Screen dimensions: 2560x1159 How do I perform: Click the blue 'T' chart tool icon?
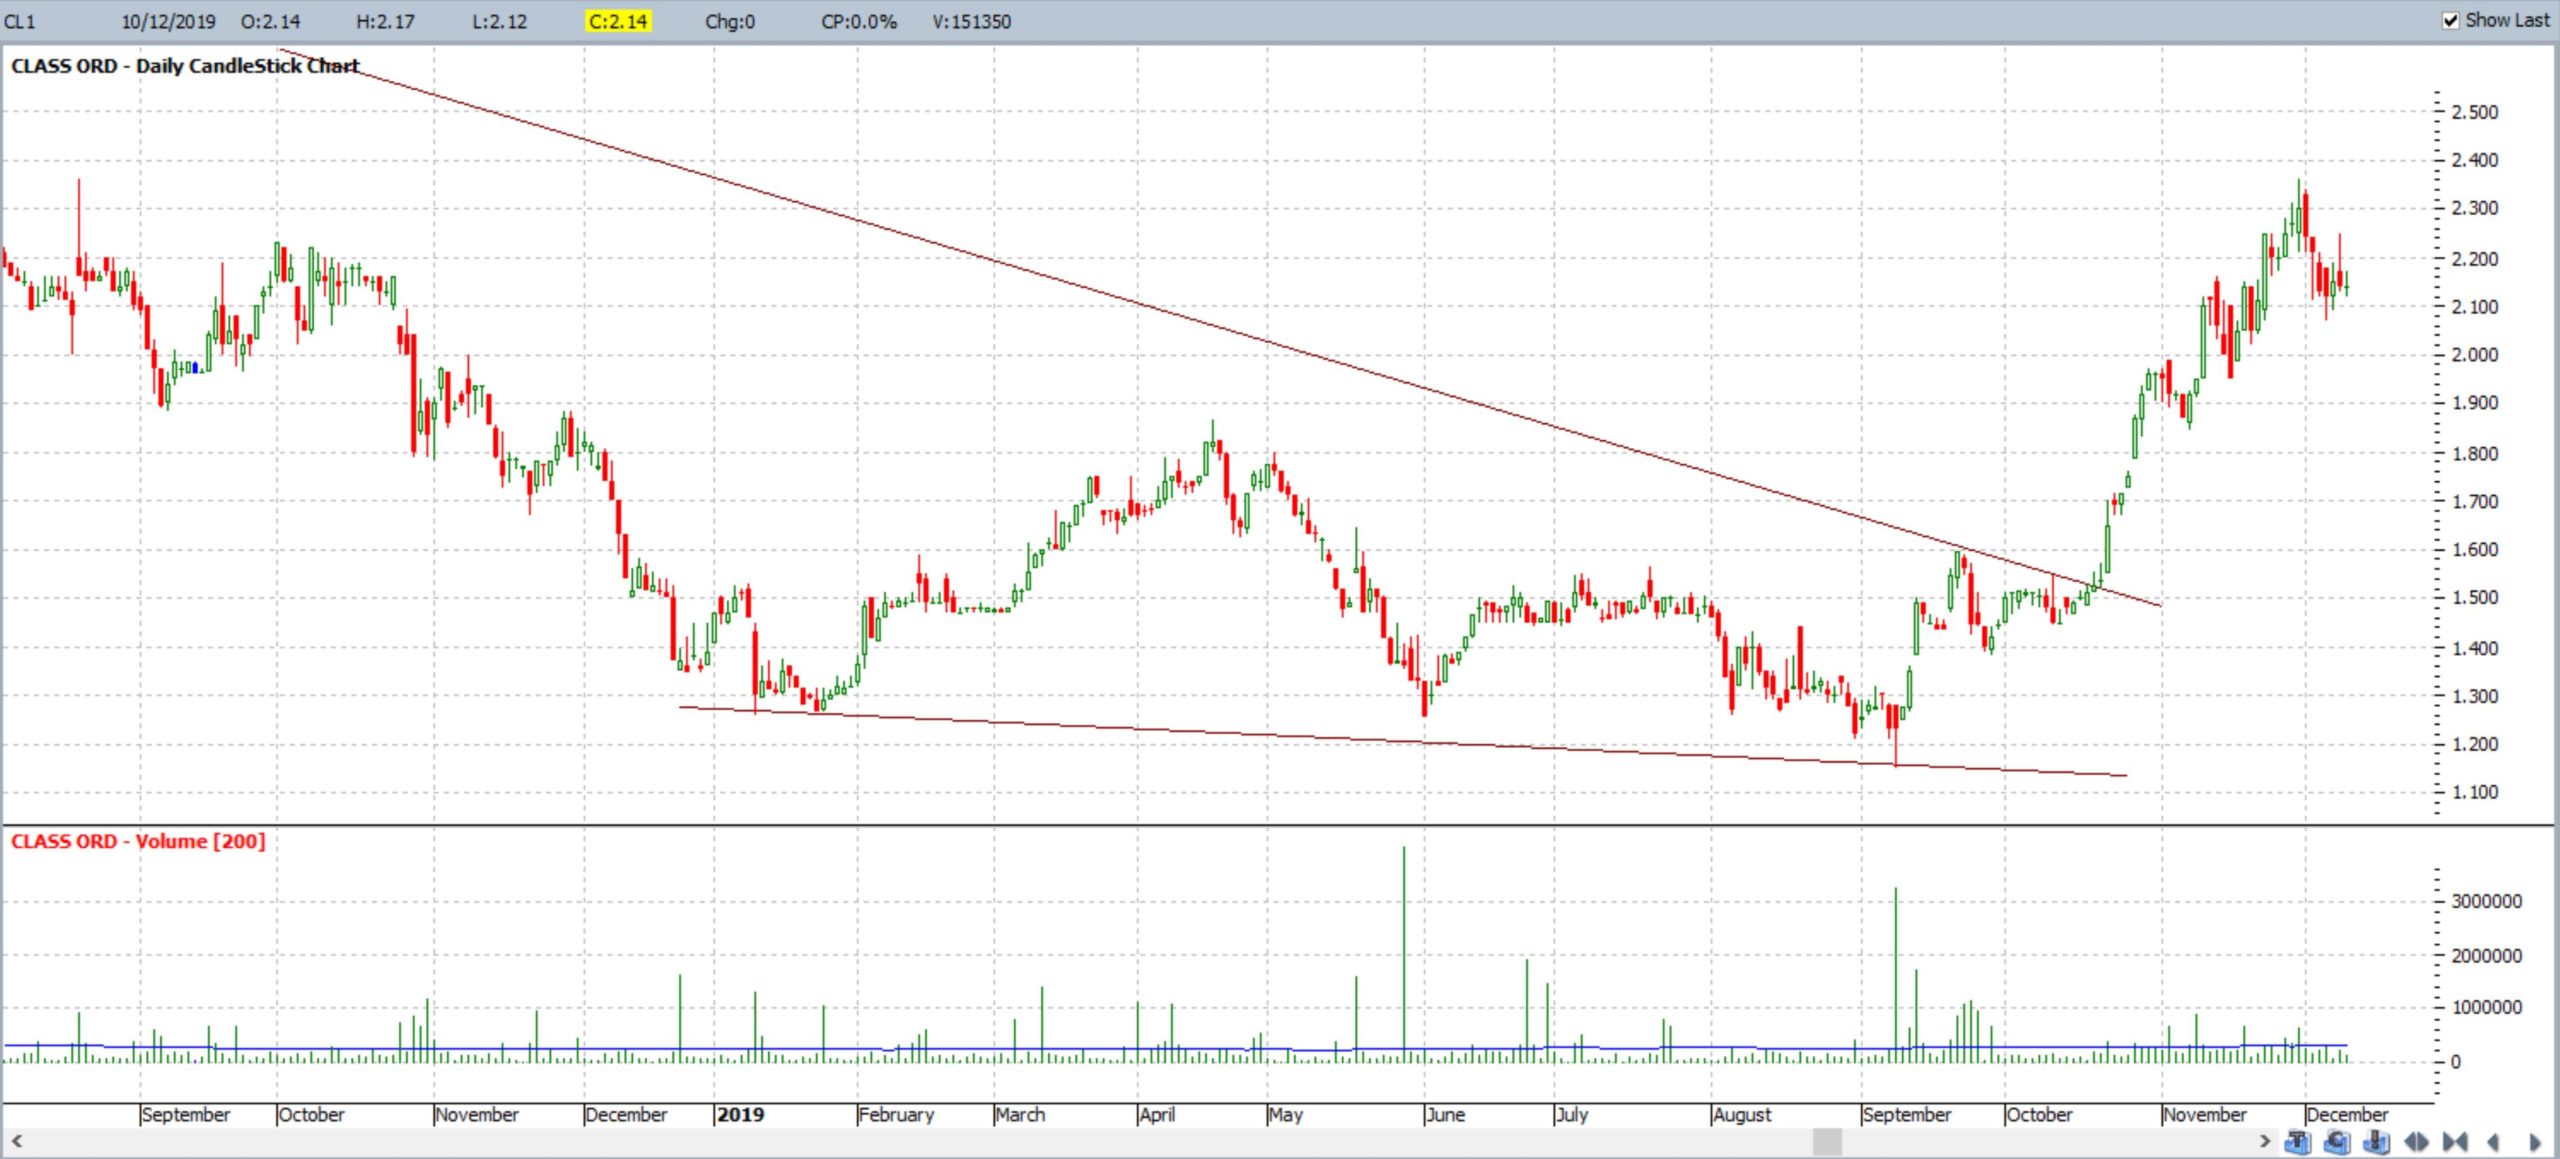coord(2298,1141)
